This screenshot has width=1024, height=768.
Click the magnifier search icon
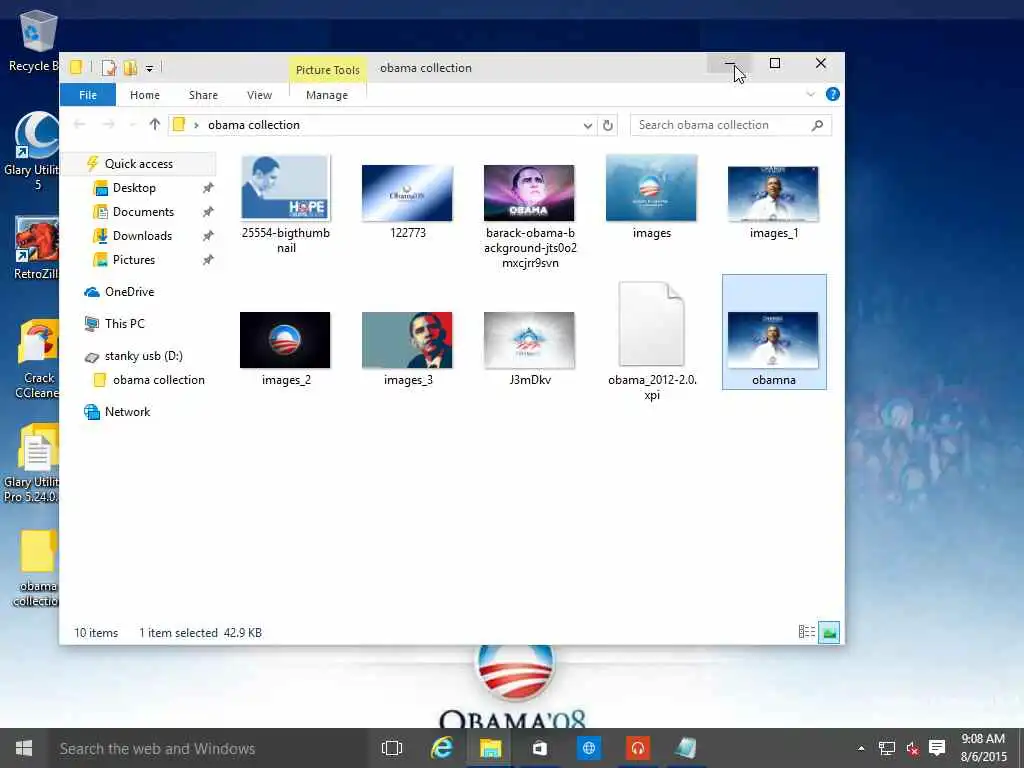pyautogui.click(x=817, y=125)
